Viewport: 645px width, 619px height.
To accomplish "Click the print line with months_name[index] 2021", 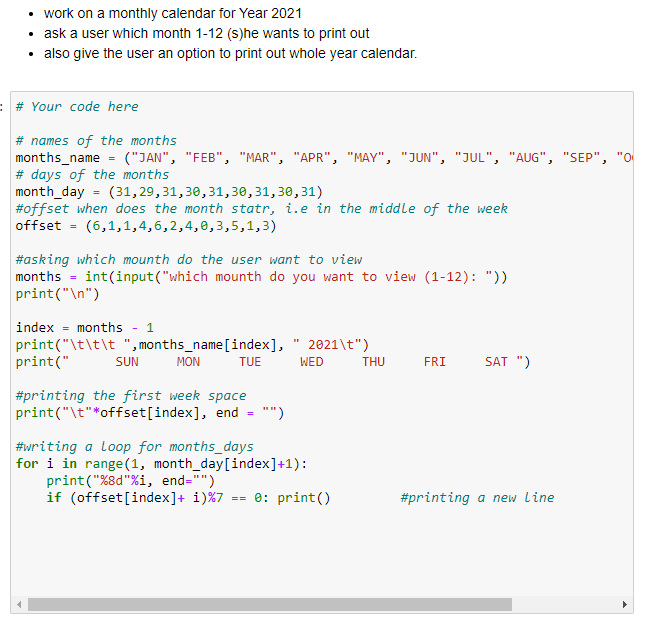I will [x=193, y=345].
